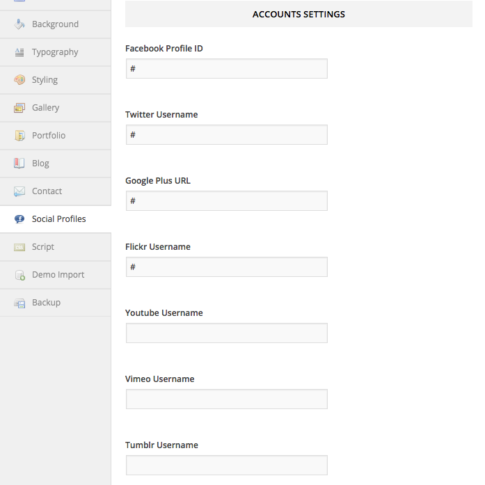
Task: Select the Vimeo Username input field
Action: pyautogui.click(x=227, y=399)
